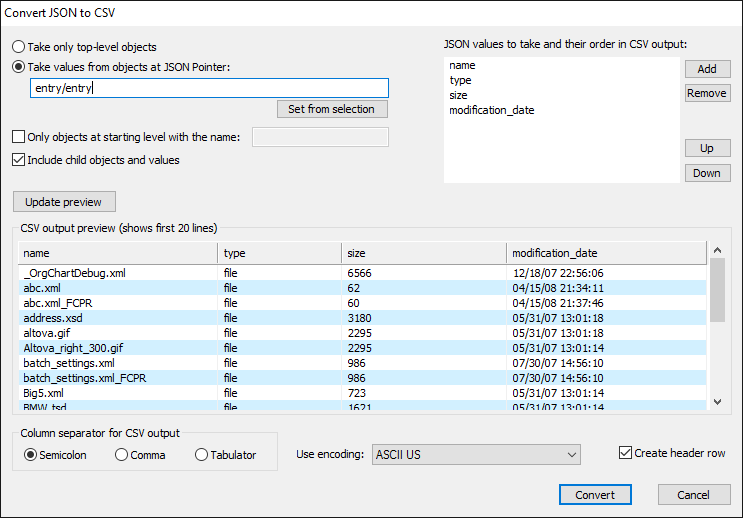743x518 pixels.
Task: Click size value 723
Action: (356, 393)
